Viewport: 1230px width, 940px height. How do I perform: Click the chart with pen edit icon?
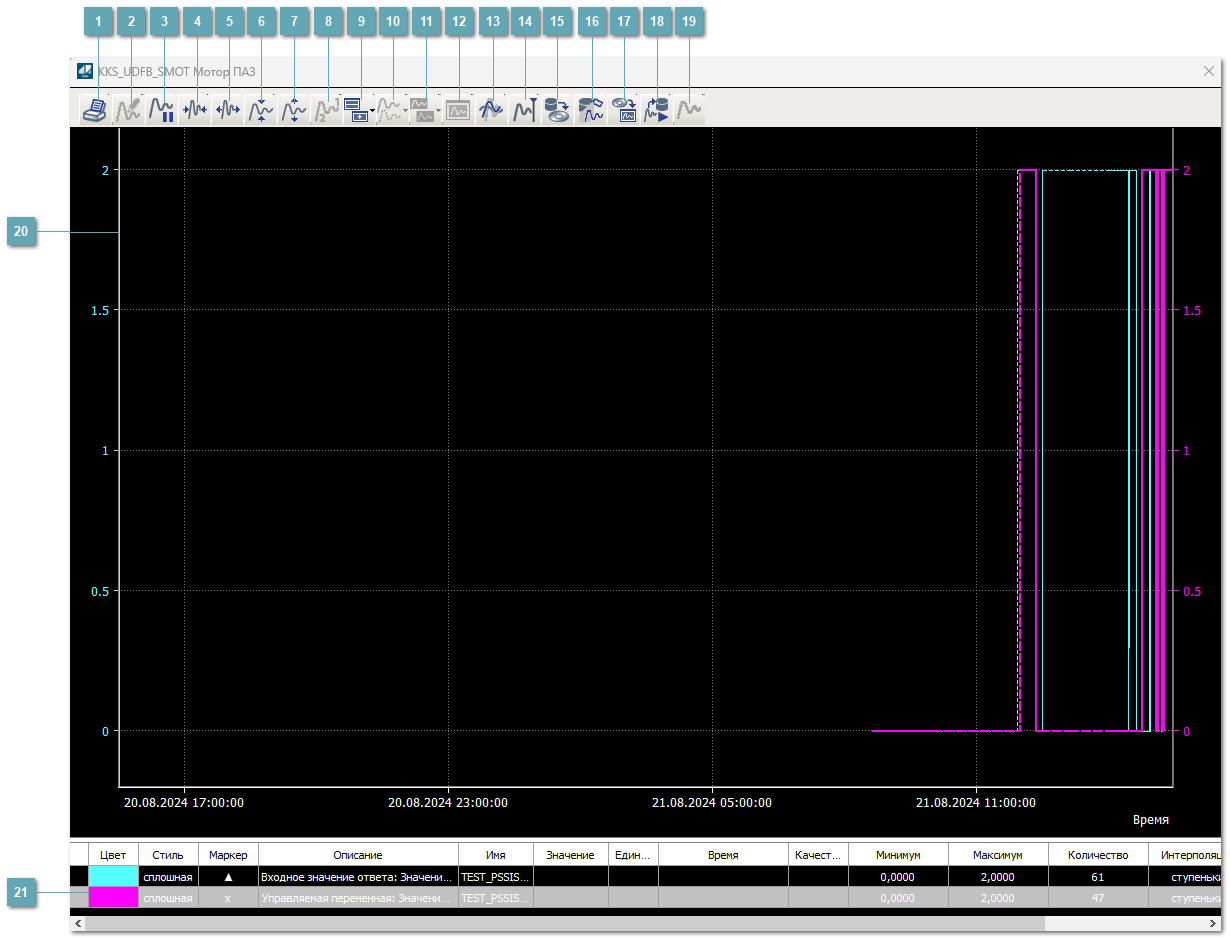[x=128, y=110]
